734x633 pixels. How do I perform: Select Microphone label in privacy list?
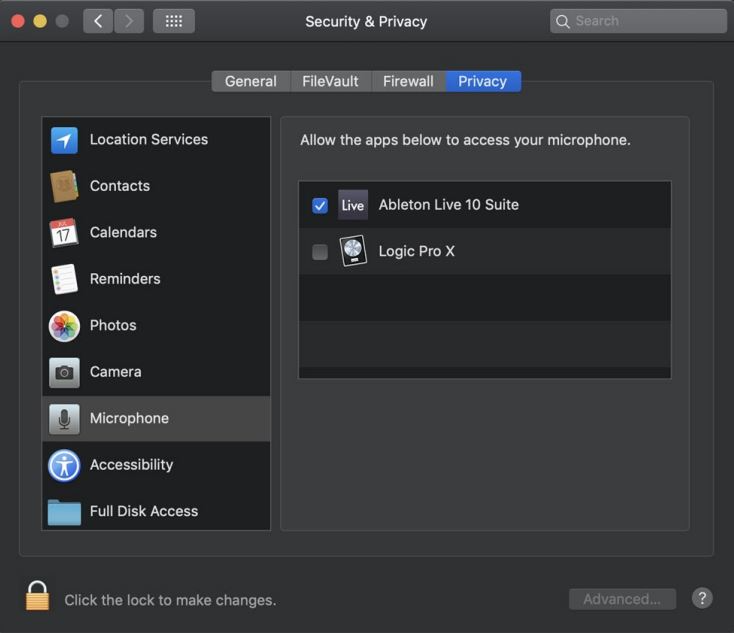(x=129, y=418)
